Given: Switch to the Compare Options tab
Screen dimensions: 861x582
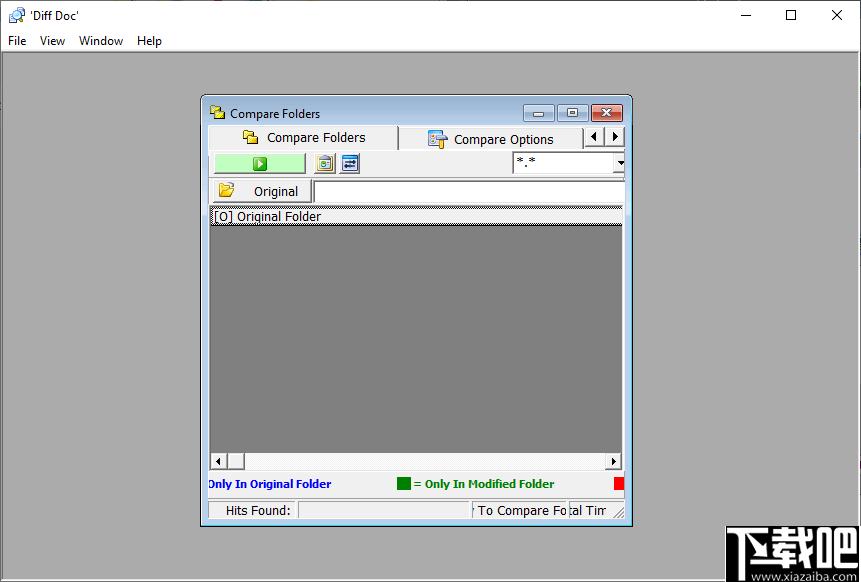Looking at the screenshot, I should pos(491,139).
